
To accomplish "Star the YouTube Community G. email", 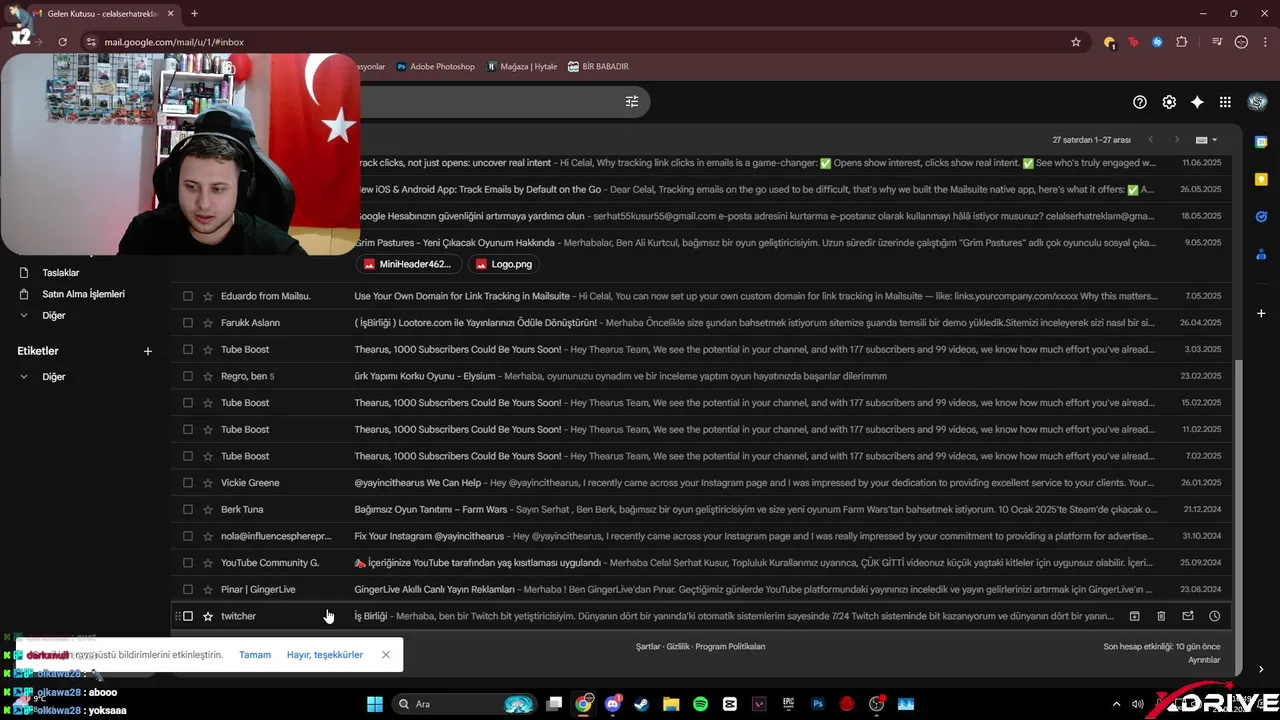I will point(208,563).
